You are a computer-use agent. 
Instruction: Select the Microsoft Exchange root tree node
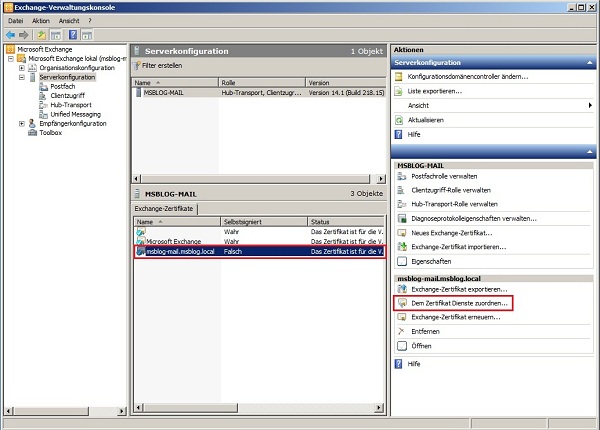[45, 49]
